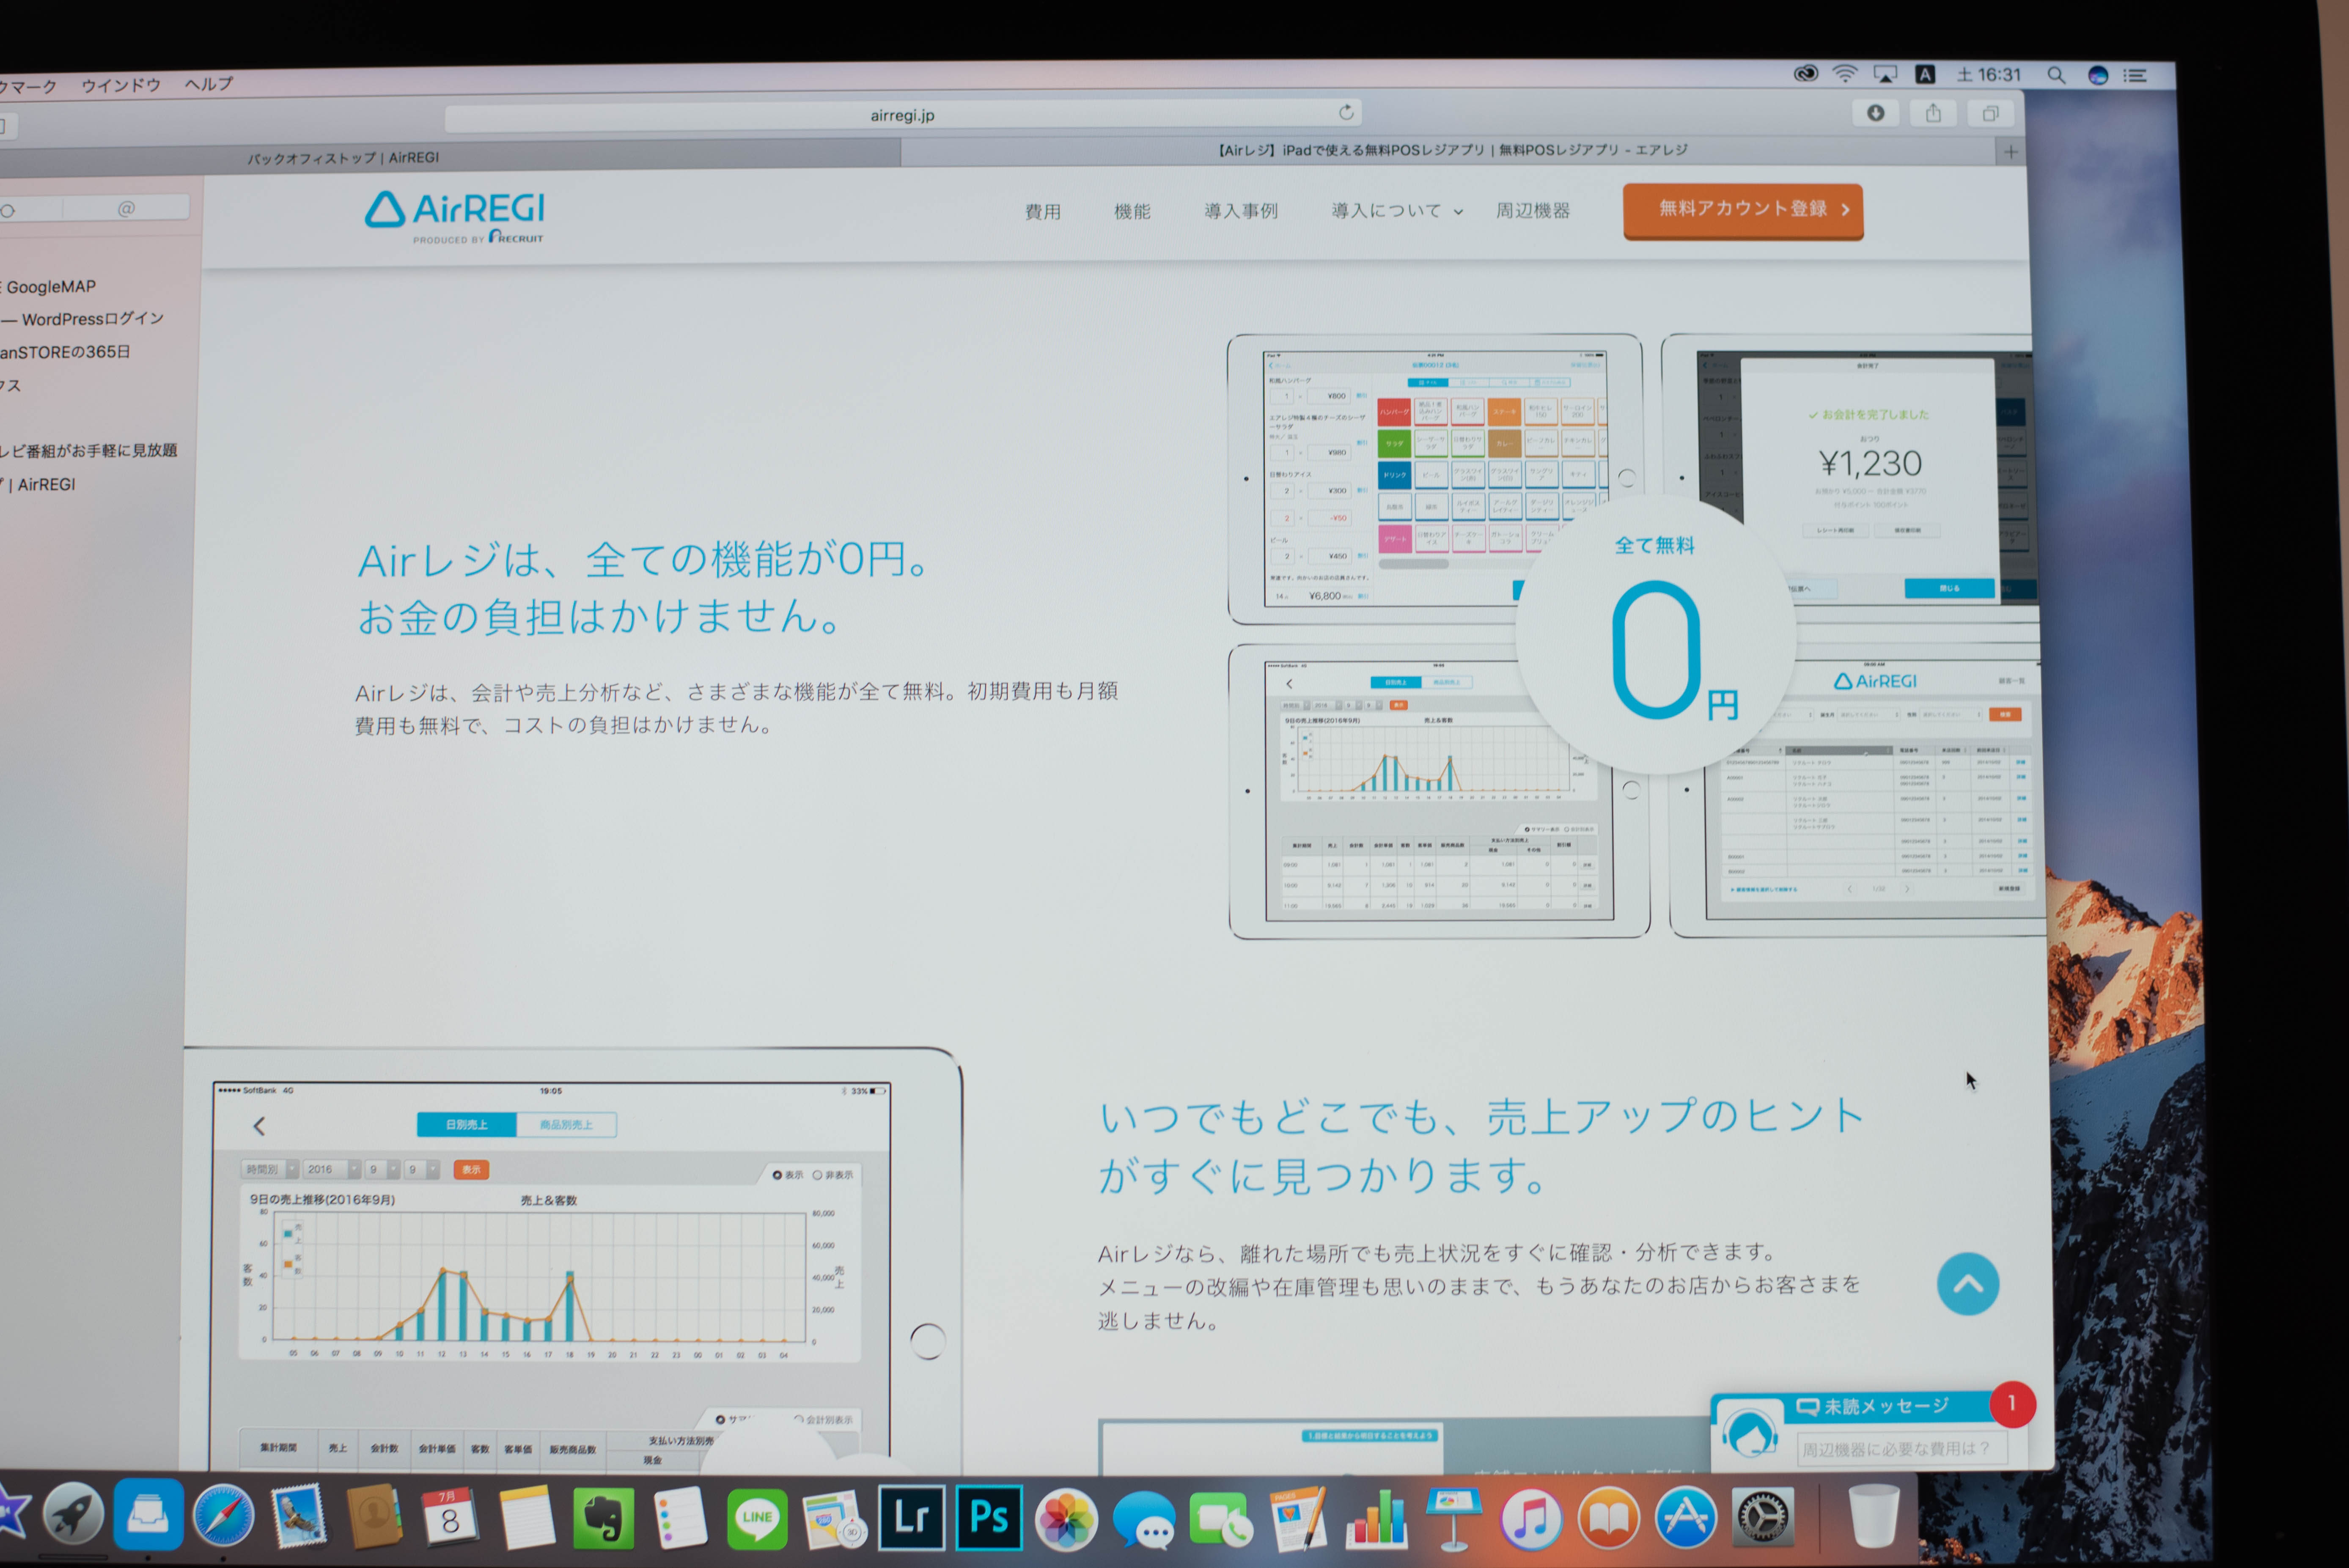Open Calendar showing 8 in dock
2349x1568 pixels.
(x=449, y=1516)
